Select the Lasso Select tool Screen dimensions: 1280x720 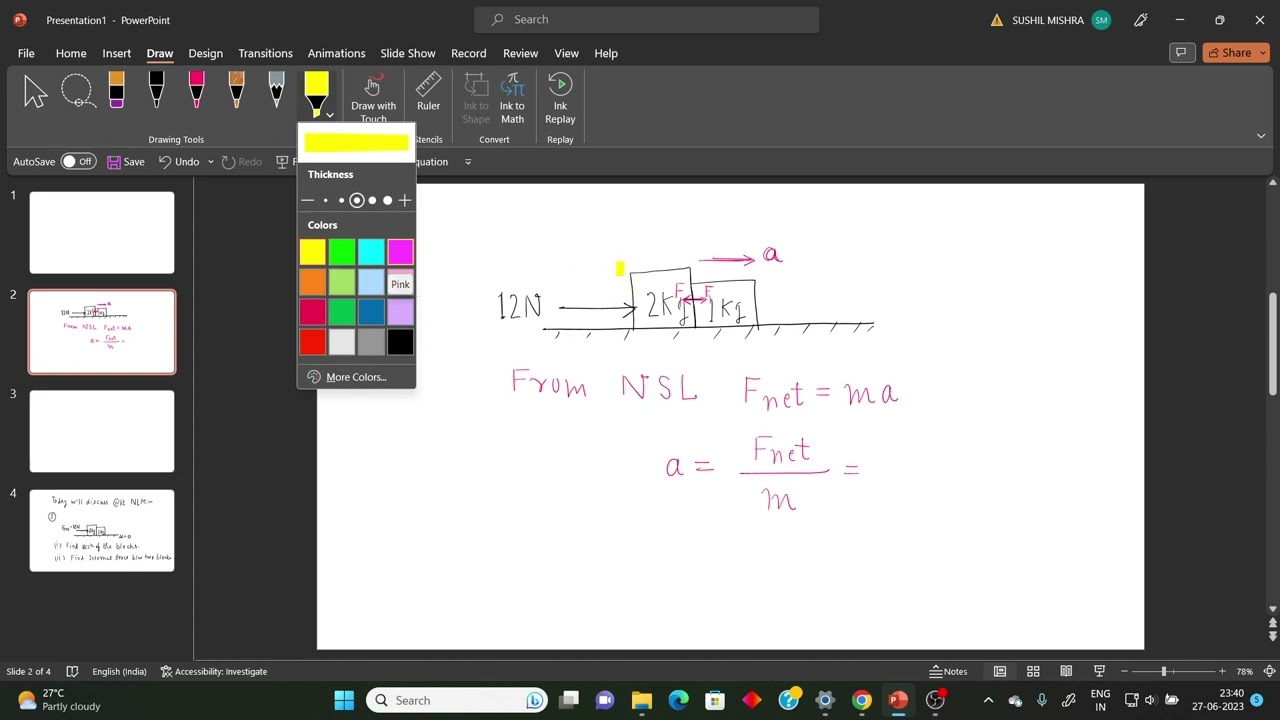point(77,91)
